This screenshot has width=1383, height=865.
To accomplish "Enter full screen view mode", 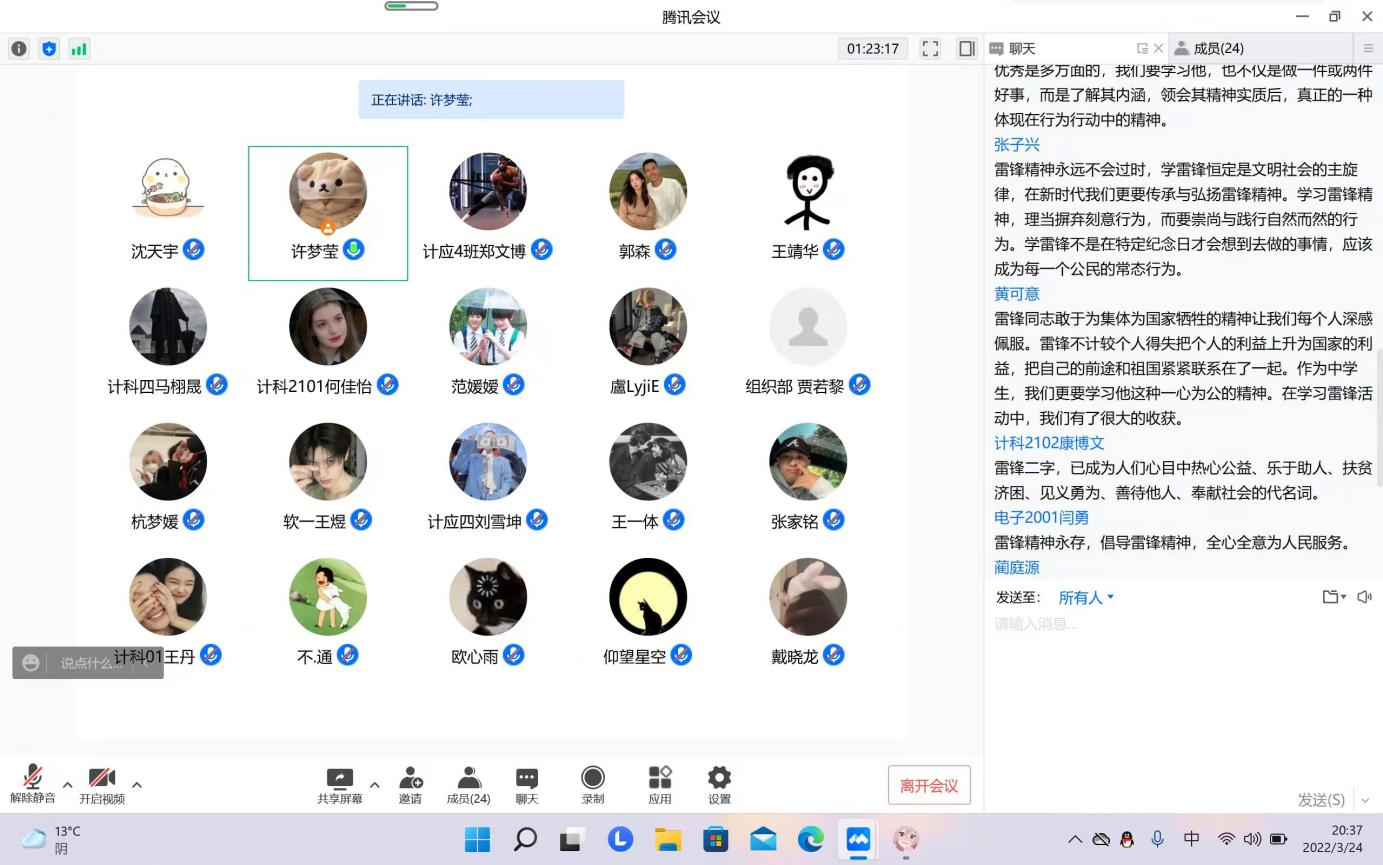I will click(930, 48).
